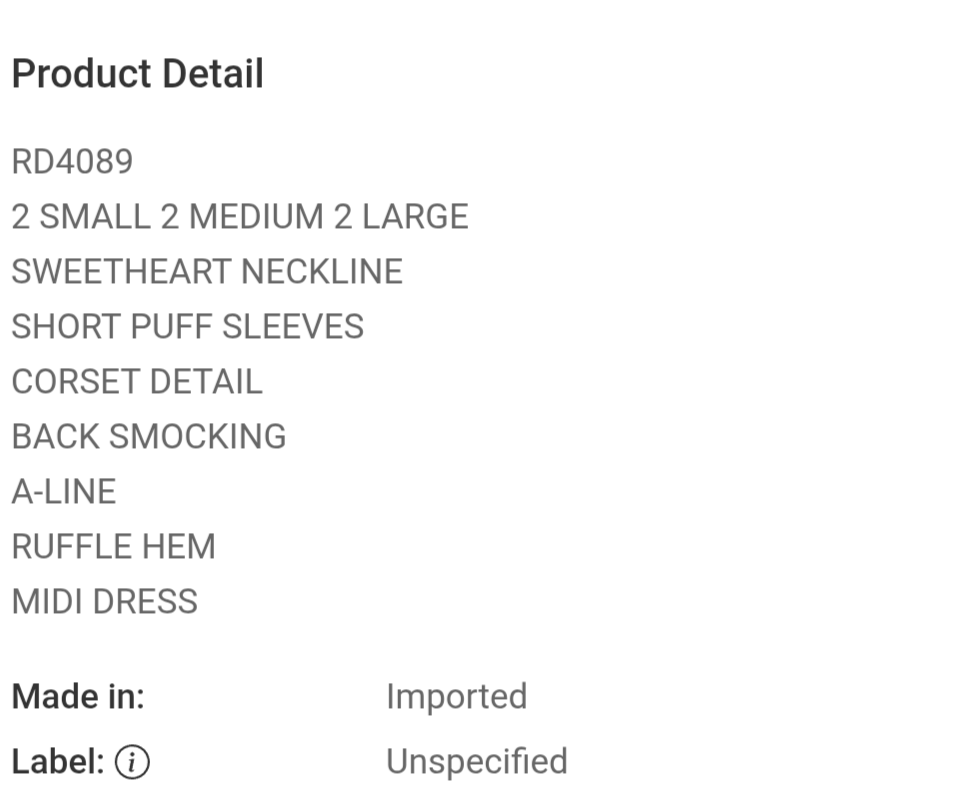Click the word MIDI
This screenshot has width=978, height=810.
click(47, 602)
